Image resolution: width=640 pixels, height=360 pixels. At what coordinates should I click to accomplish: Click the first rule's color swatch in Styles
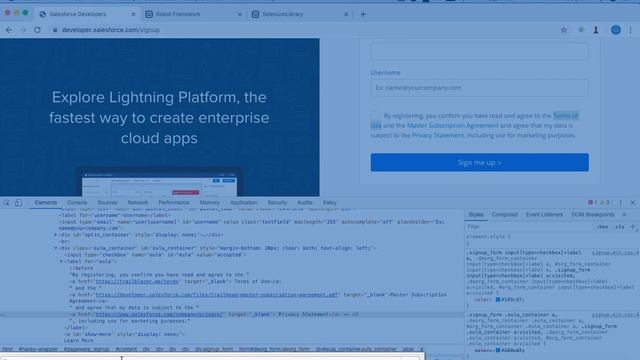coord(498,300)
